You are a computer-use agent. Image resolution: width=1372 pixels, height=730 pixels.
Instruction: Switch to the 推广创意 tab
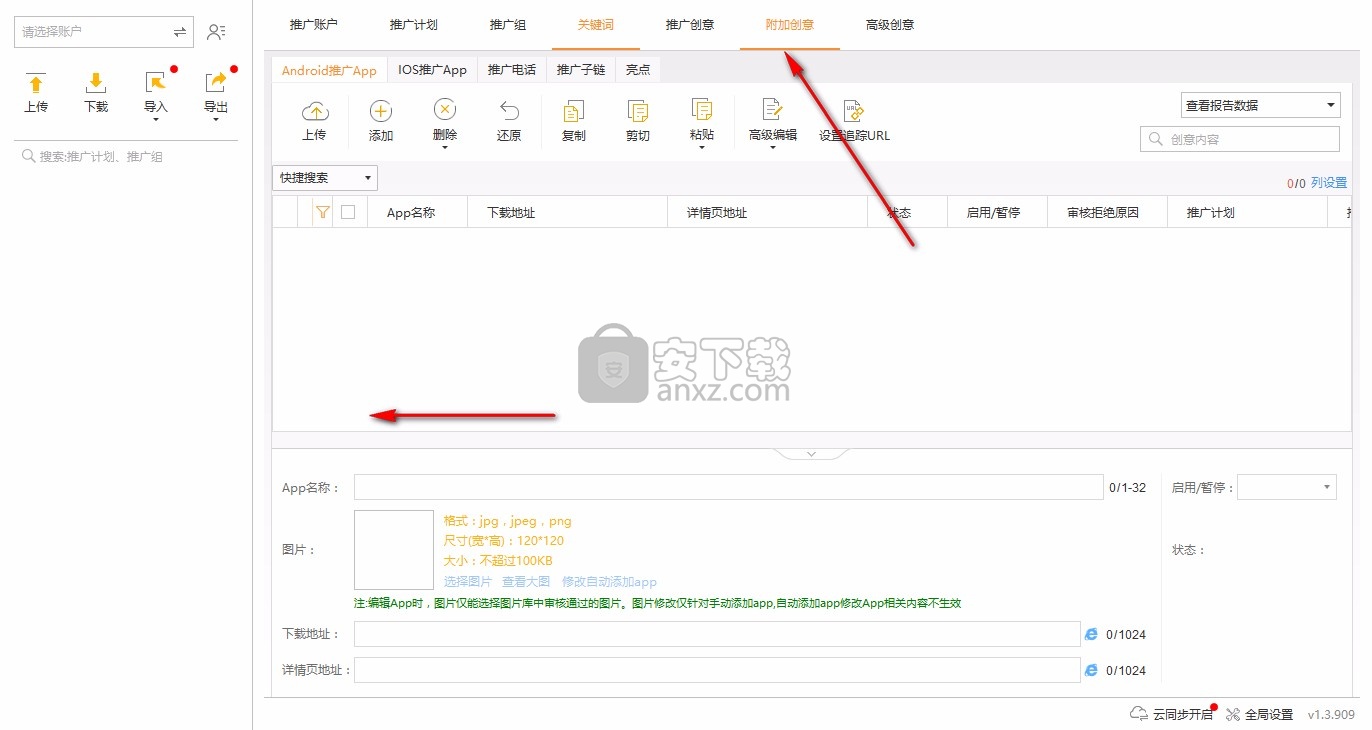[690, 25]
